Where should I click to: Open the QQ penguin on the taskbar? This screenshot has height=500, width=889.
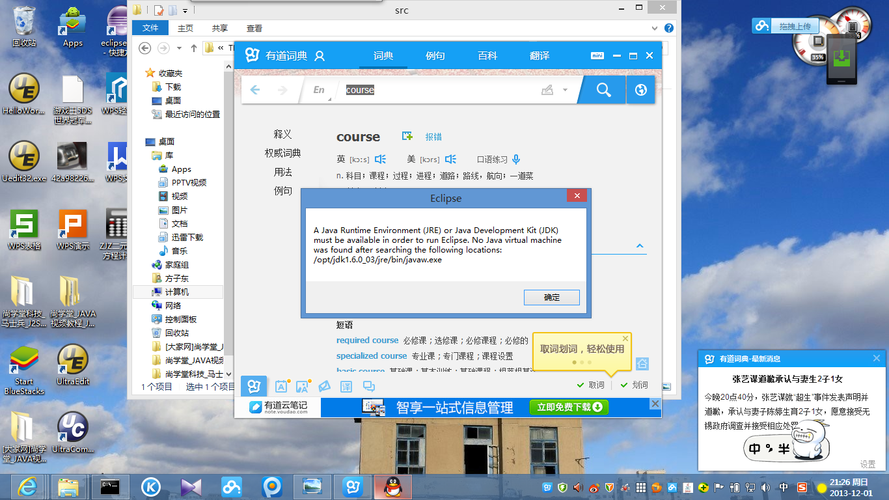tap(393, 487)
